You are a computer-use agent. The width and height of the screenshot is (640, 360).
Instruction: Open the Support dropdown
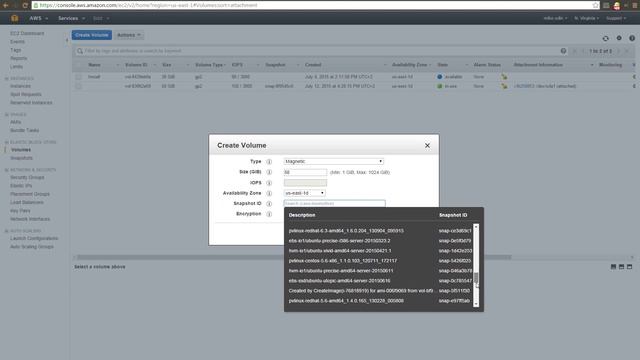(616, 18)
